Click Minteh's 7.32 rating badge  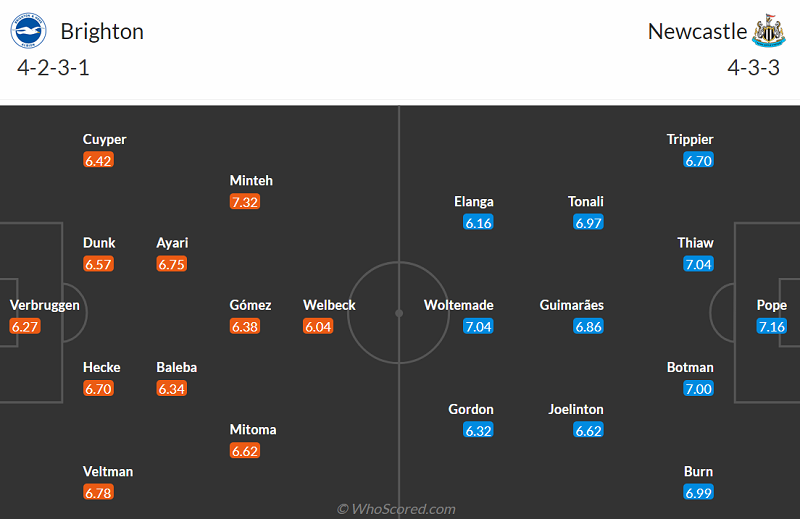246,202
